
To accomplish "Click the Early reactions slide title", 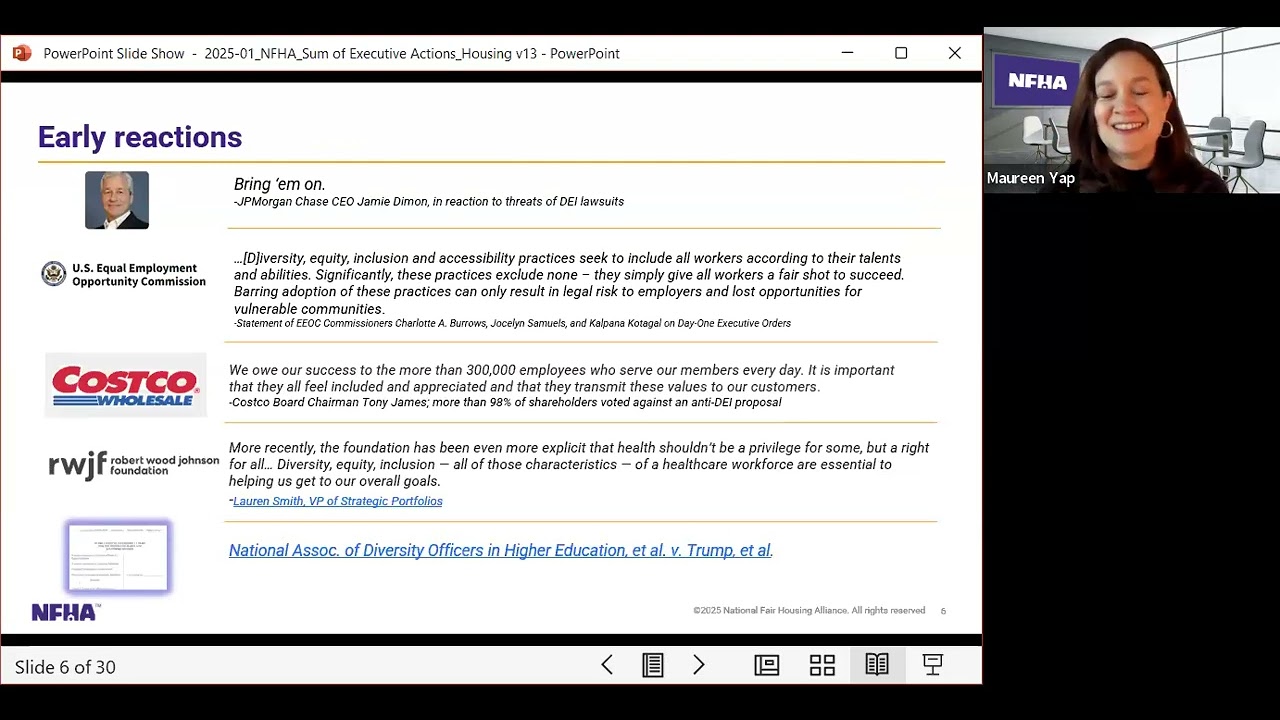I will [140, 137].
